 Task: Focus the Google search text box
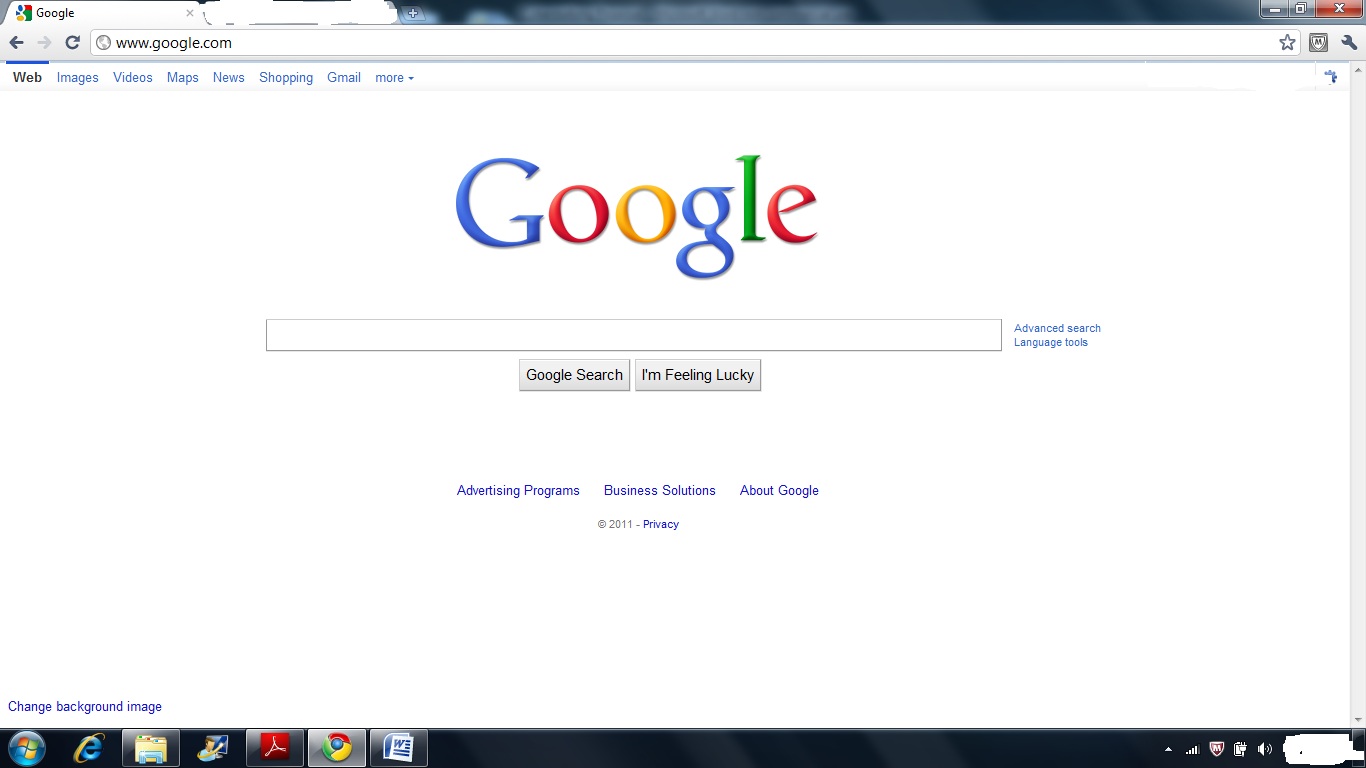633,335
